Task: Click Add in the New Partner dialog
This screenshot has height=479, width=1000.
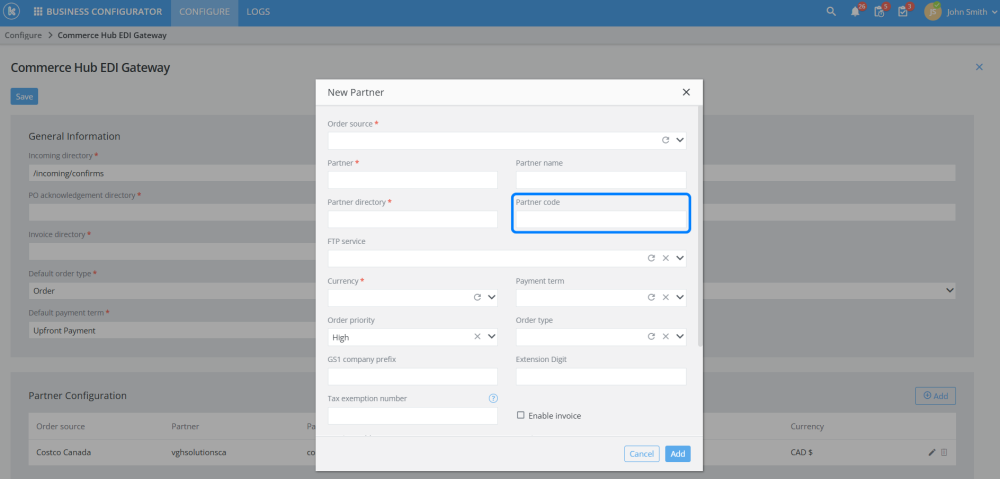Action: (678, 454)
